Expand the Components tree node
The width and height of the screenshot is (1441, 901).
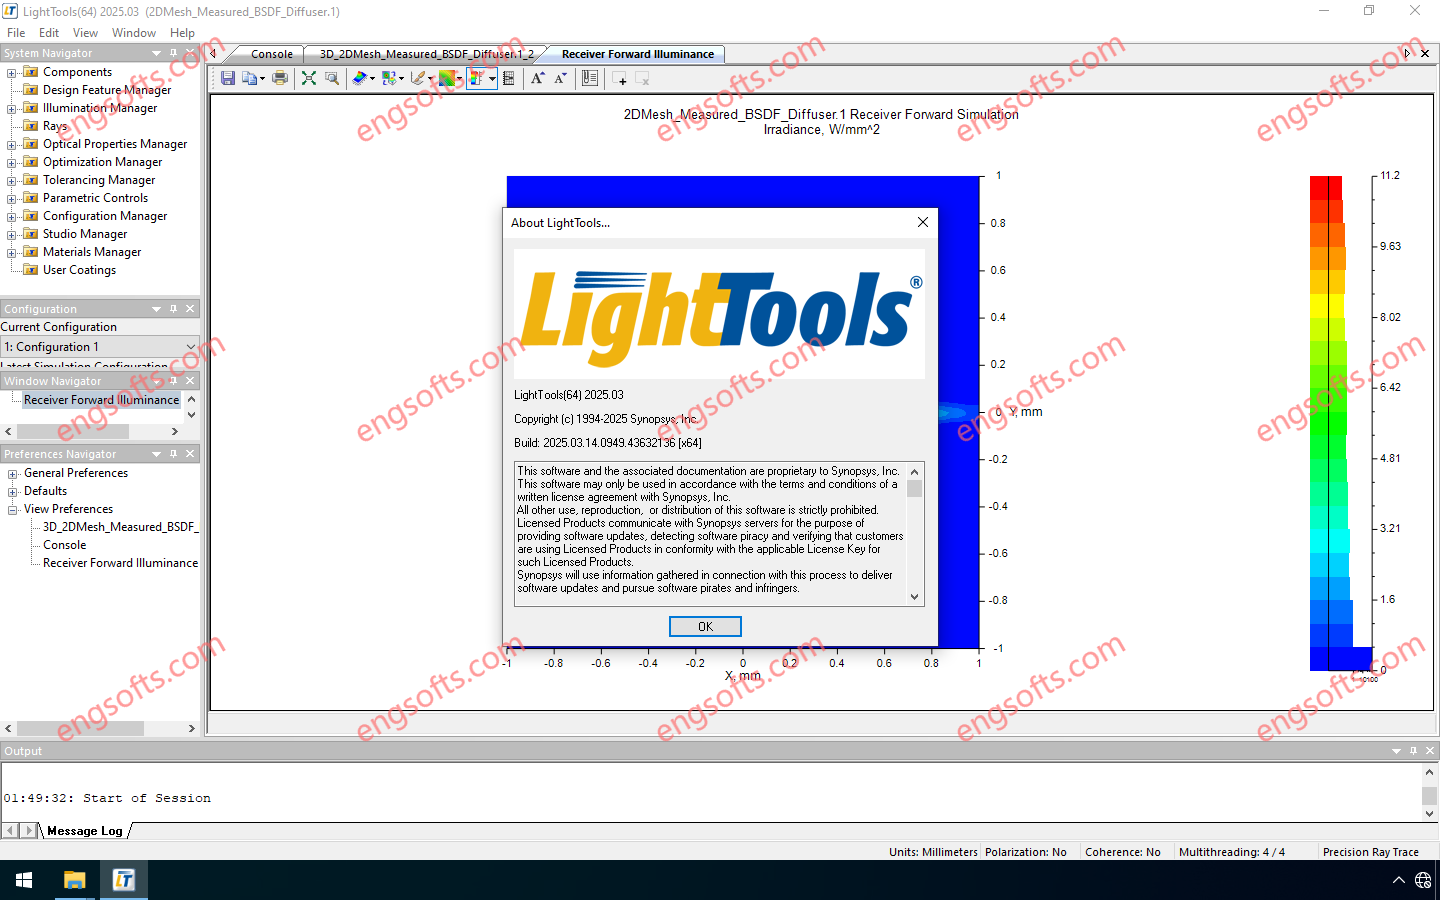pos(10,71)
